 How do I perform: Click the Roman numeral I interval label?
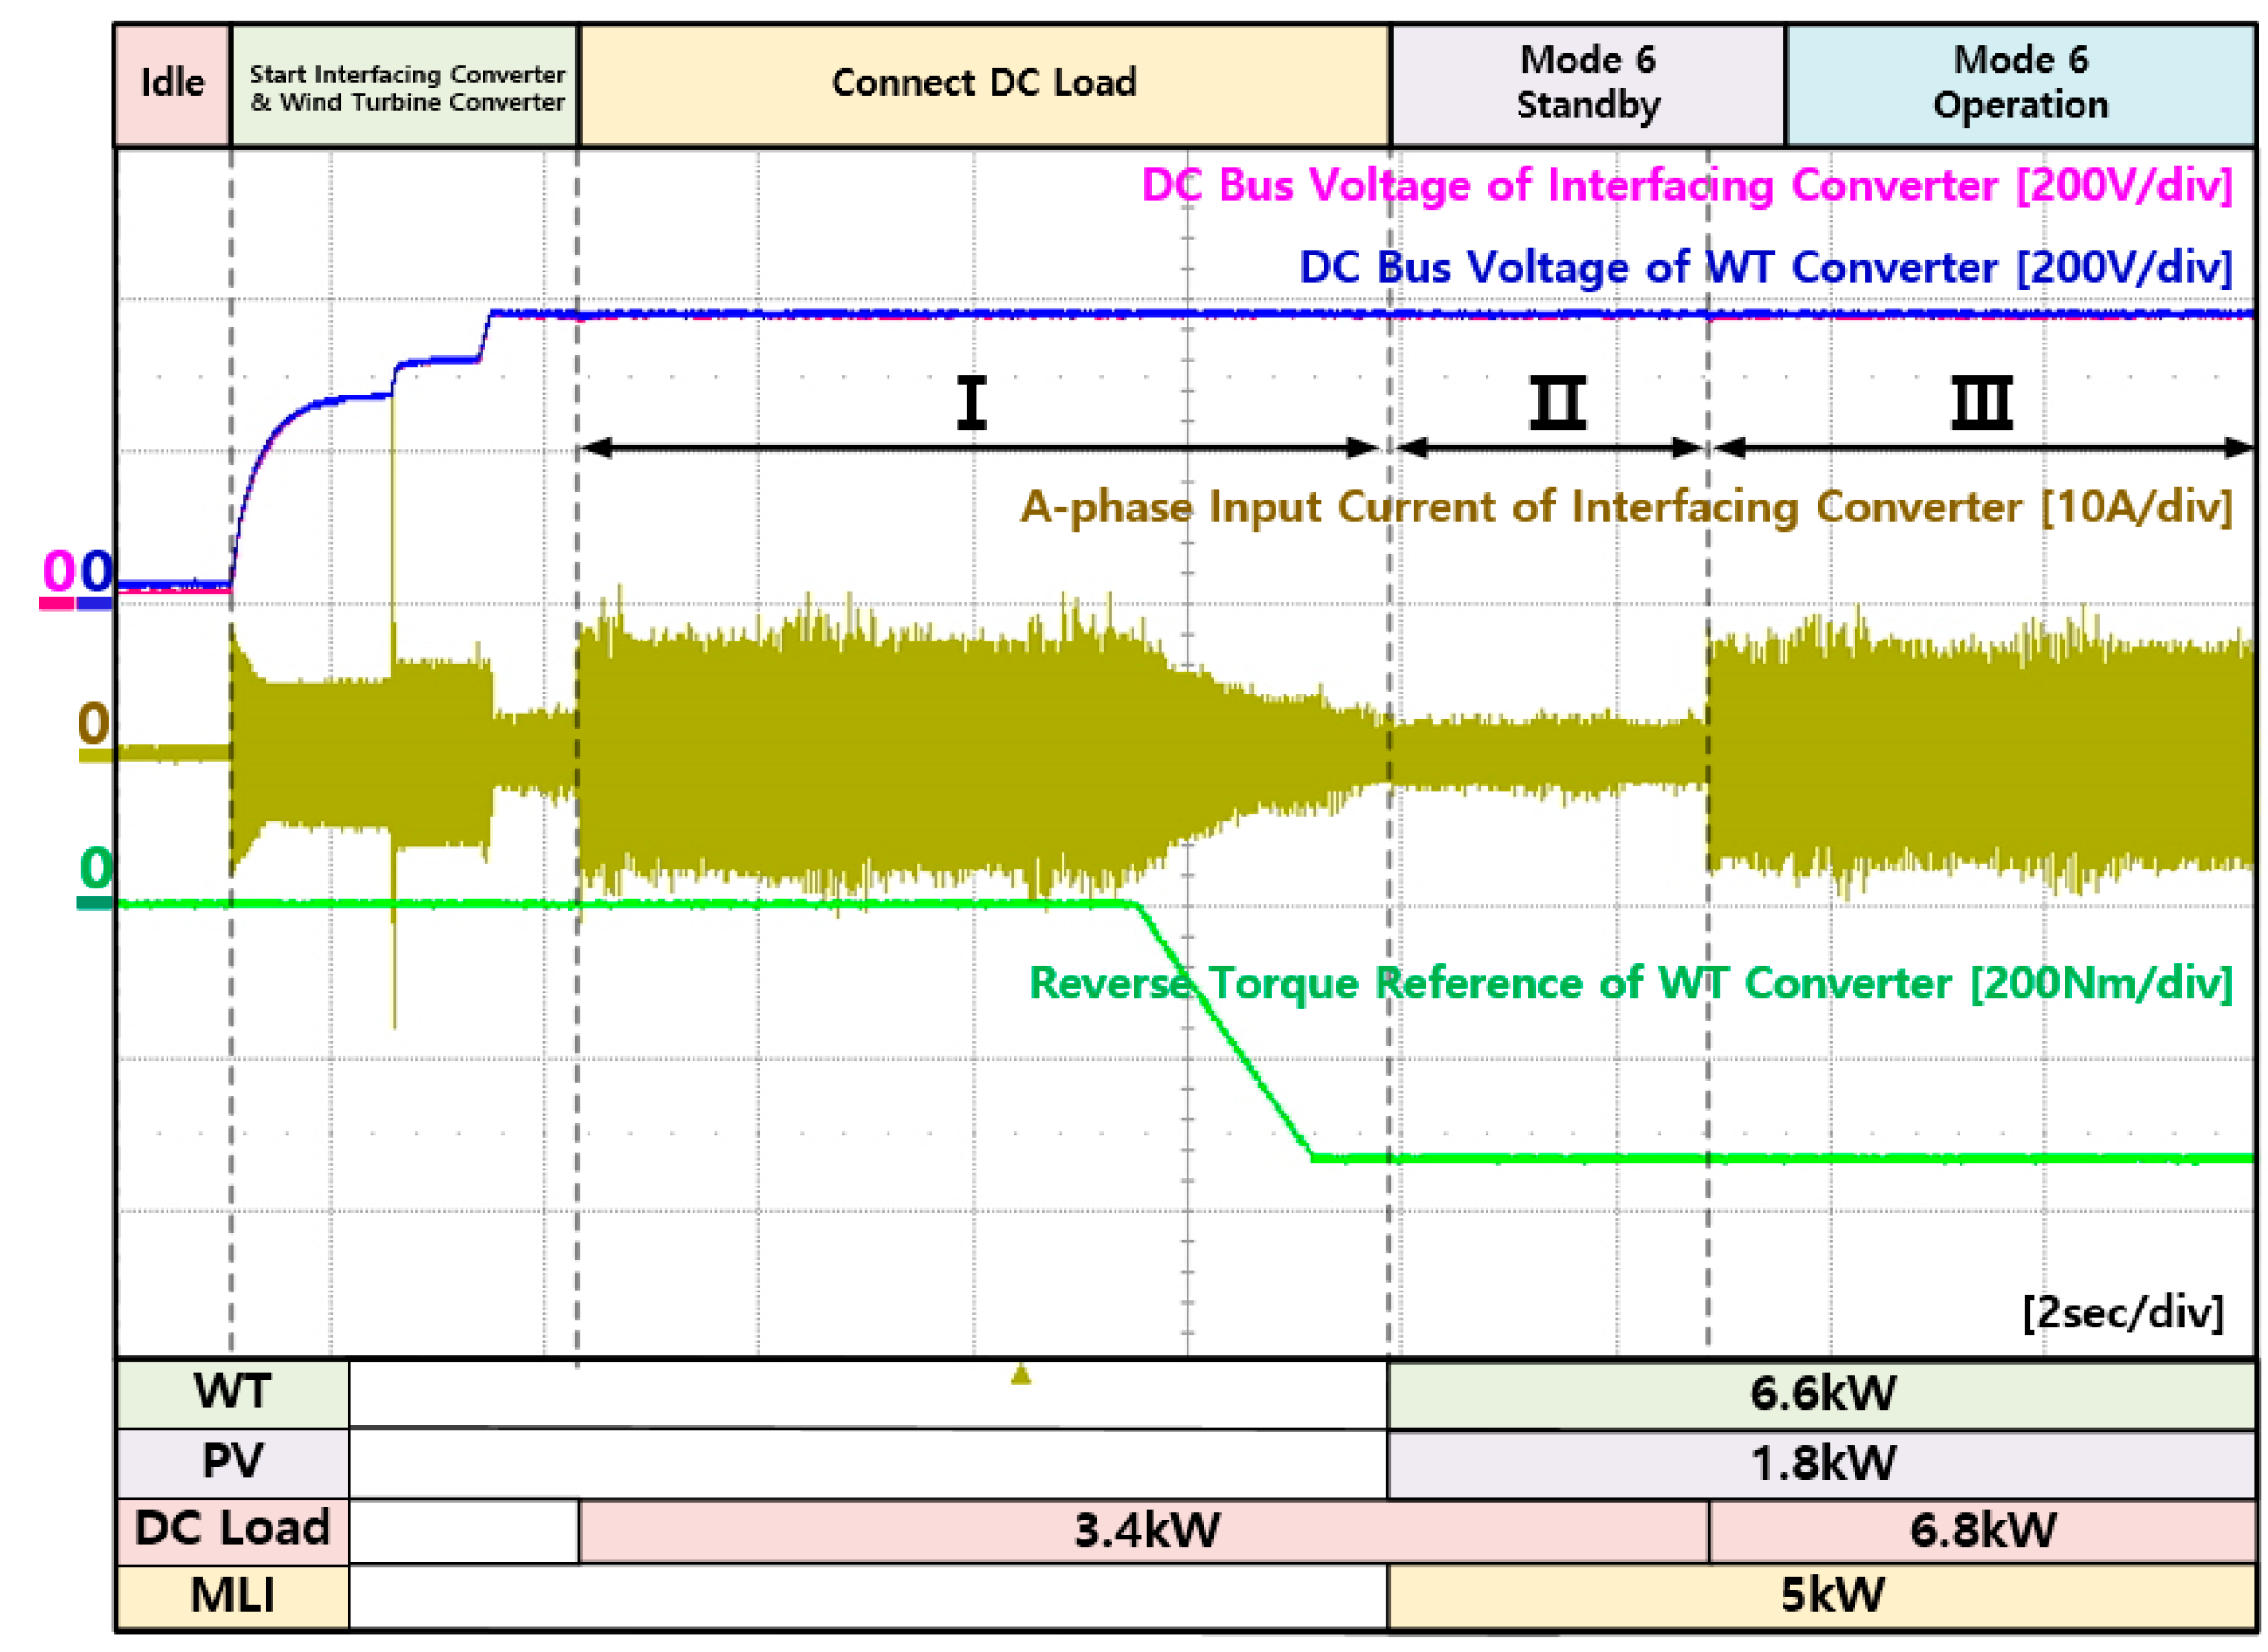(x=971, y=402)
